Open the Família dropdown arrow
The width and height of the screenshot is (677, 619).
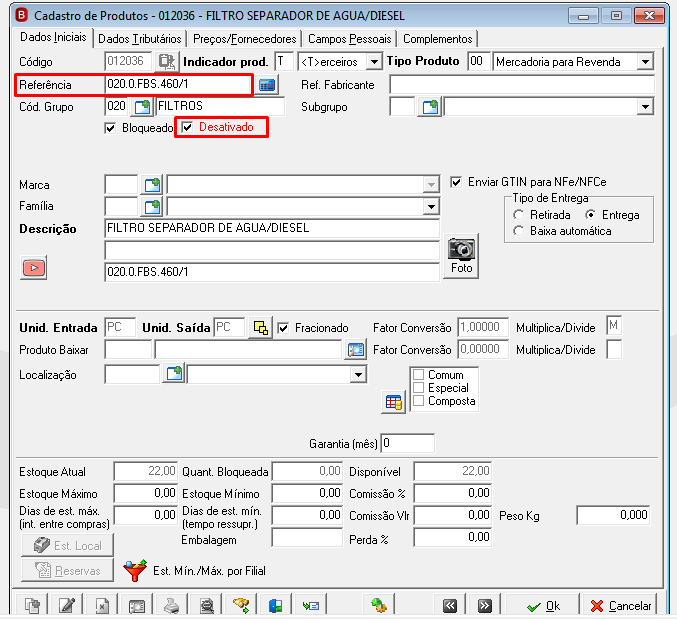coord(430,206)
